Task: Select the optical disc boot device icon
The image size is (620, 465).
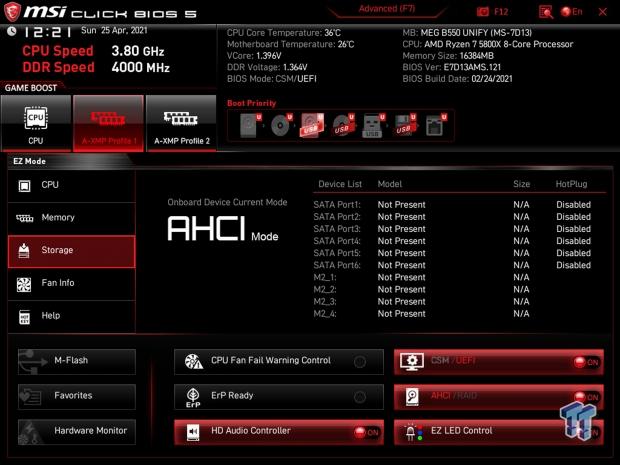Action: click(281, 125)
